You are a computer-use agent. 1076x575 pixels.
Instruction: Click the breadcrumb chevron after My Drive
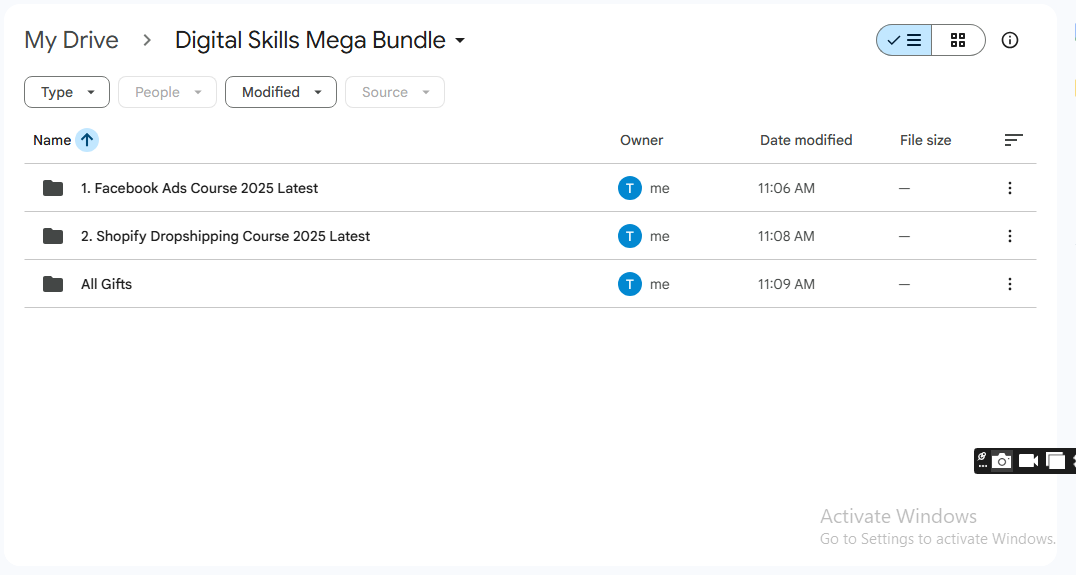(147, 40)
